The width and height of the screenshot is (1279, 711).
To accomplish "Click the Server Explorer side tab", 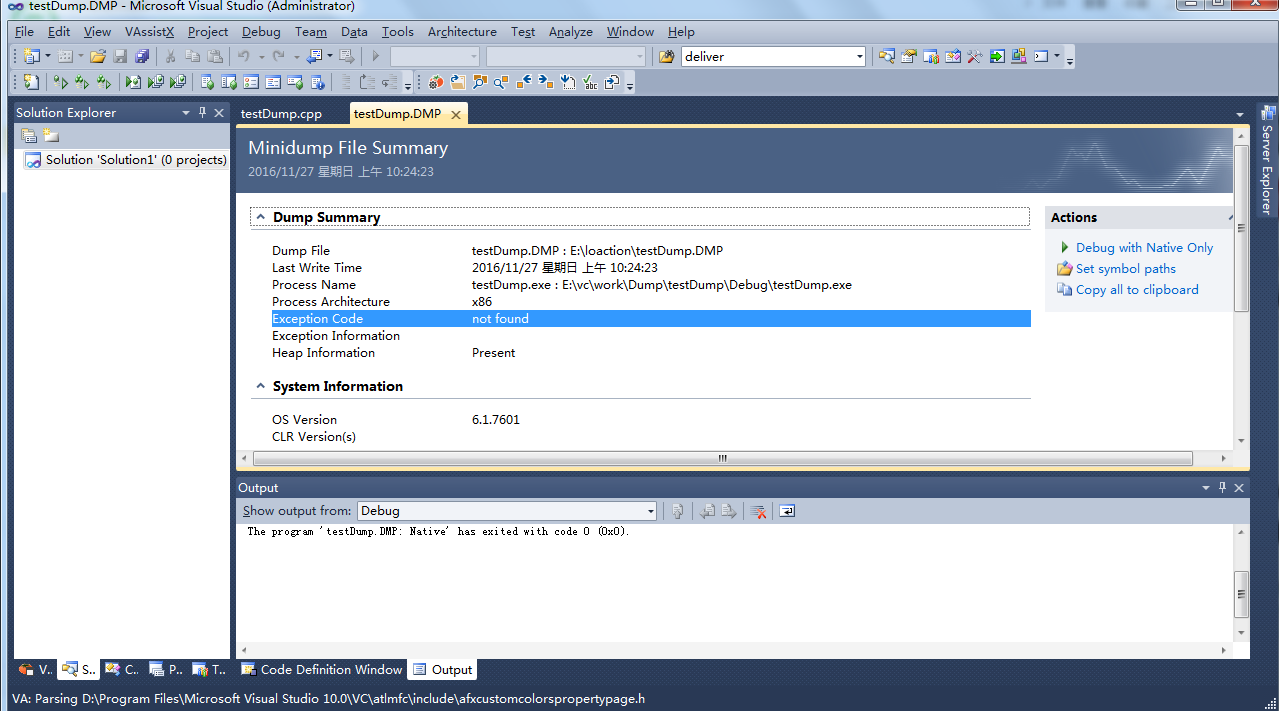I will 1267,160.
